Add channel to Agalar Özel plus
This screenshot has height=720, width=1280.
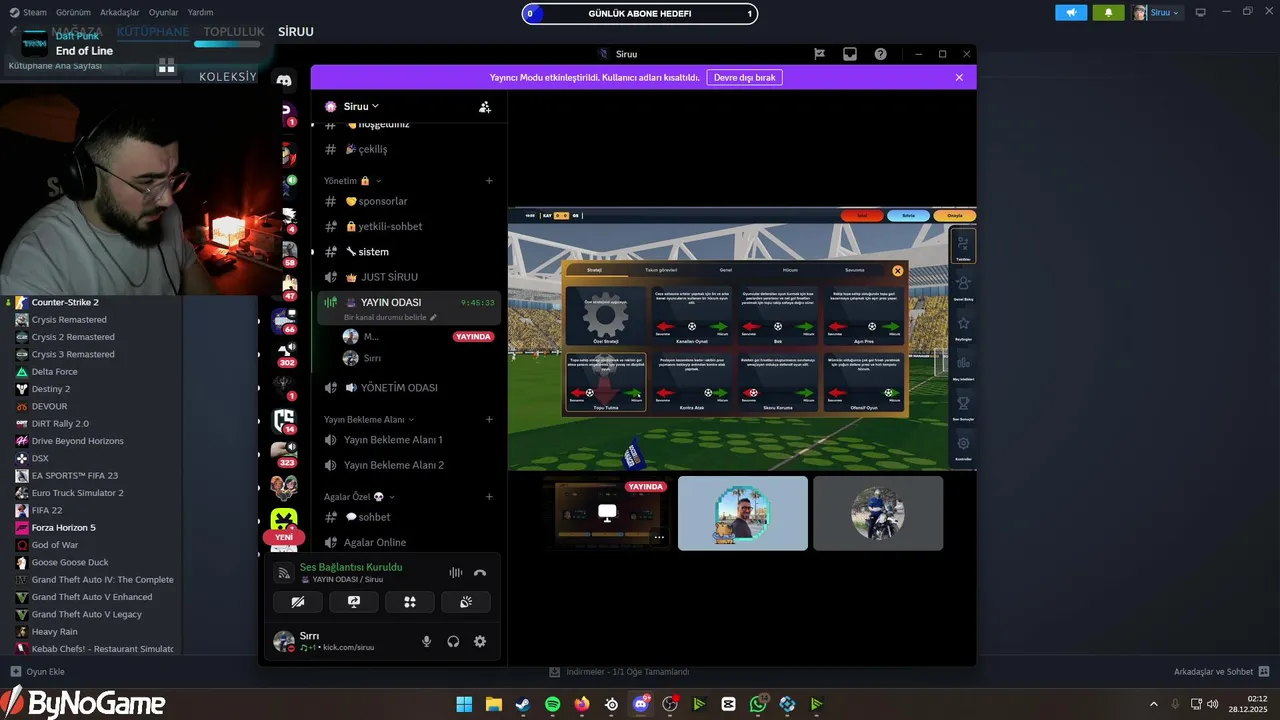pyautogui.click(x=489, y=497)
